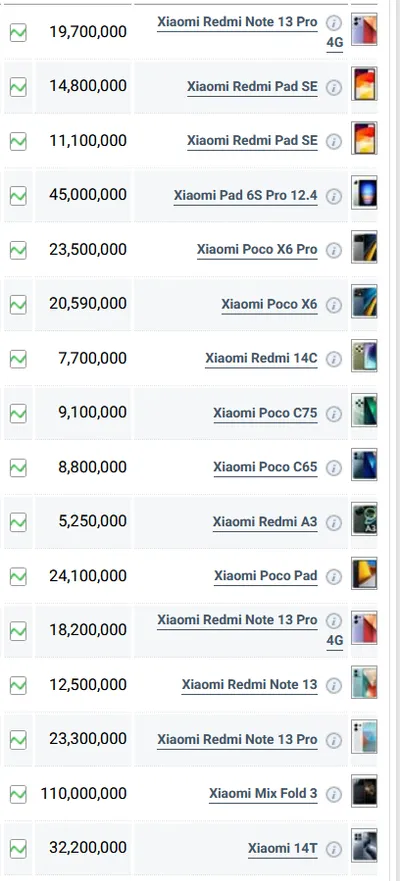Click the Xiaomi Poco Pad thumbnail image
Screen dimensions: 400x881
coord(364,573)
